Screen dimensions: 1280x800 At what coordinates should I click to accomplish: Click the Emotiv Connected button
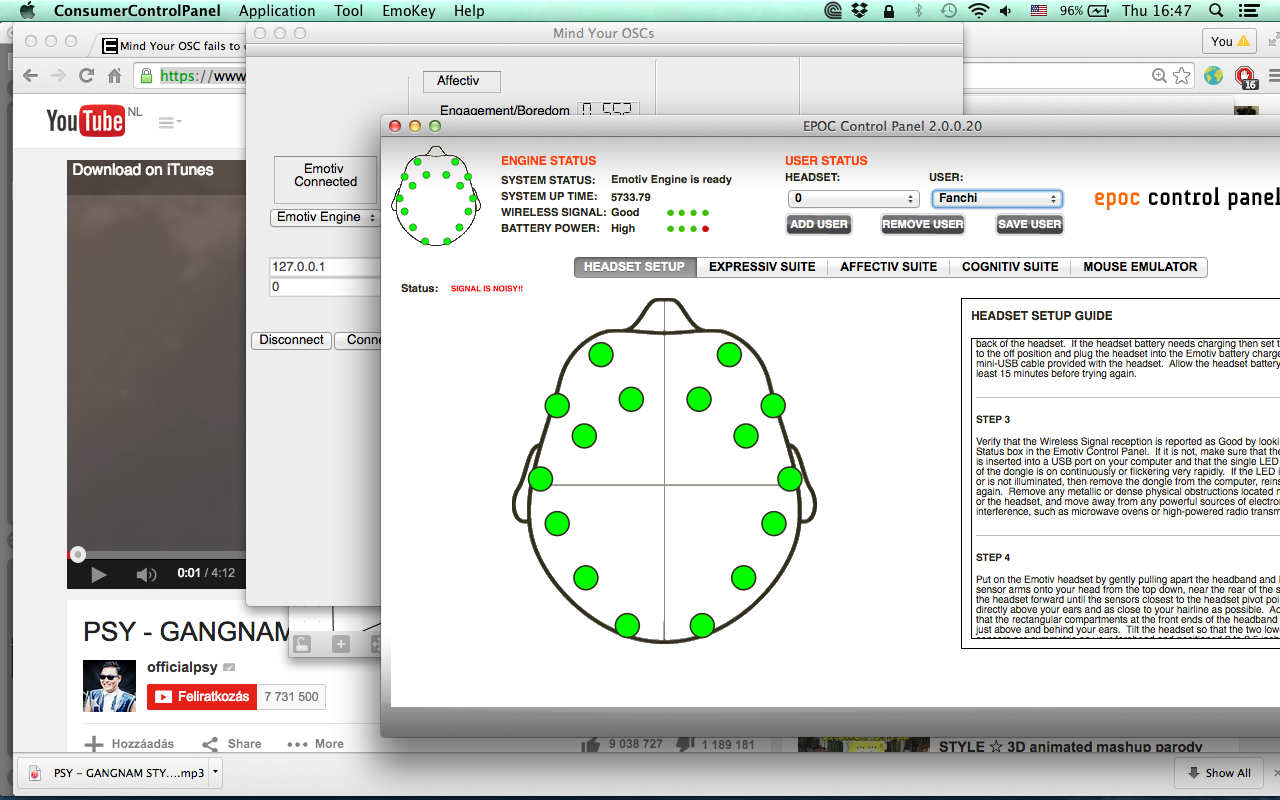(x=325, y=180)
